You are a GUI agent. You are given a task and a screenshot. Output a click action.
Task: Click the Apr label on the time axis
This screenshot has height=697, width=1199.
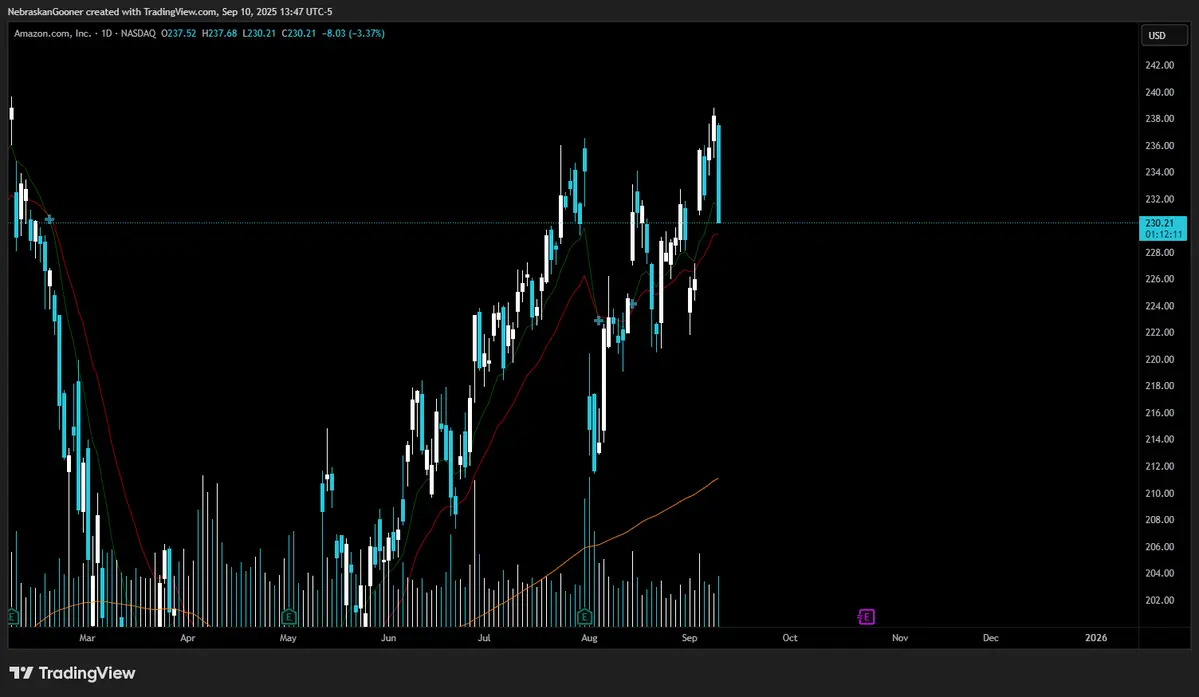click(187, 637)
